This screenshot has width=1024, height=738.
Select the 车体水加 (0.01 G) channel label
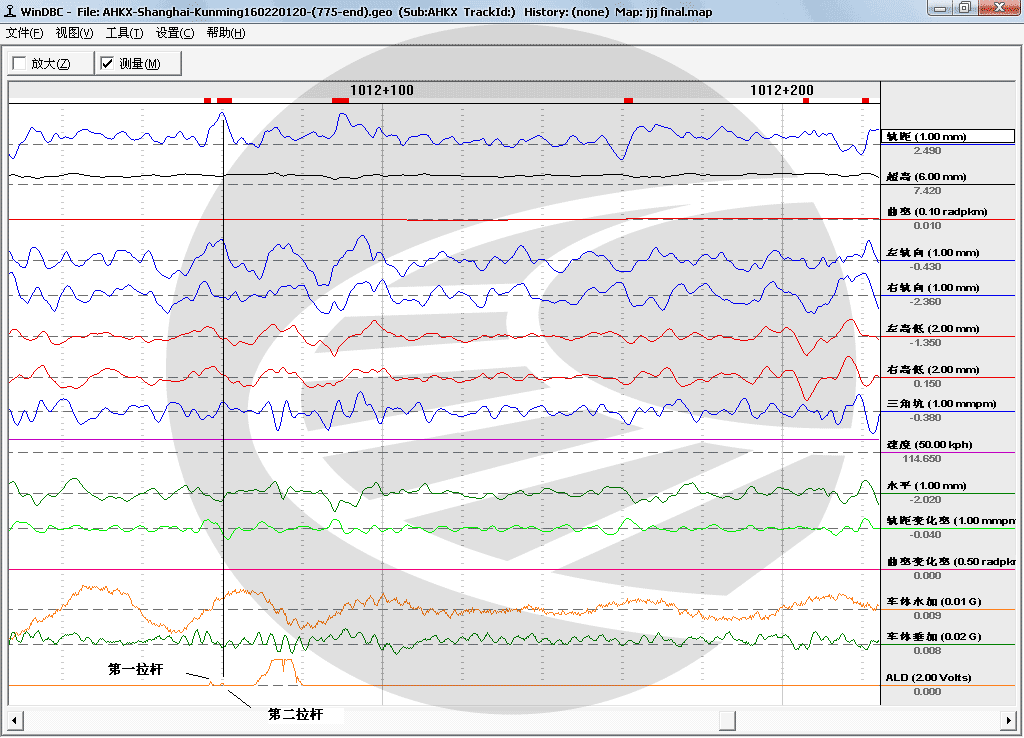pyautogui.click(x=934, y=602)
